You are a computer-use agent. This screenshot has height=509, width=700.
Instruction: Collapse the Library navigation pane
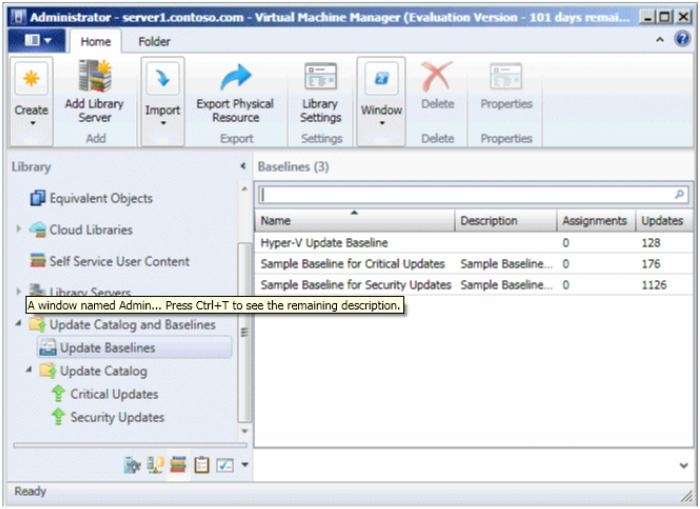[243, 166]
